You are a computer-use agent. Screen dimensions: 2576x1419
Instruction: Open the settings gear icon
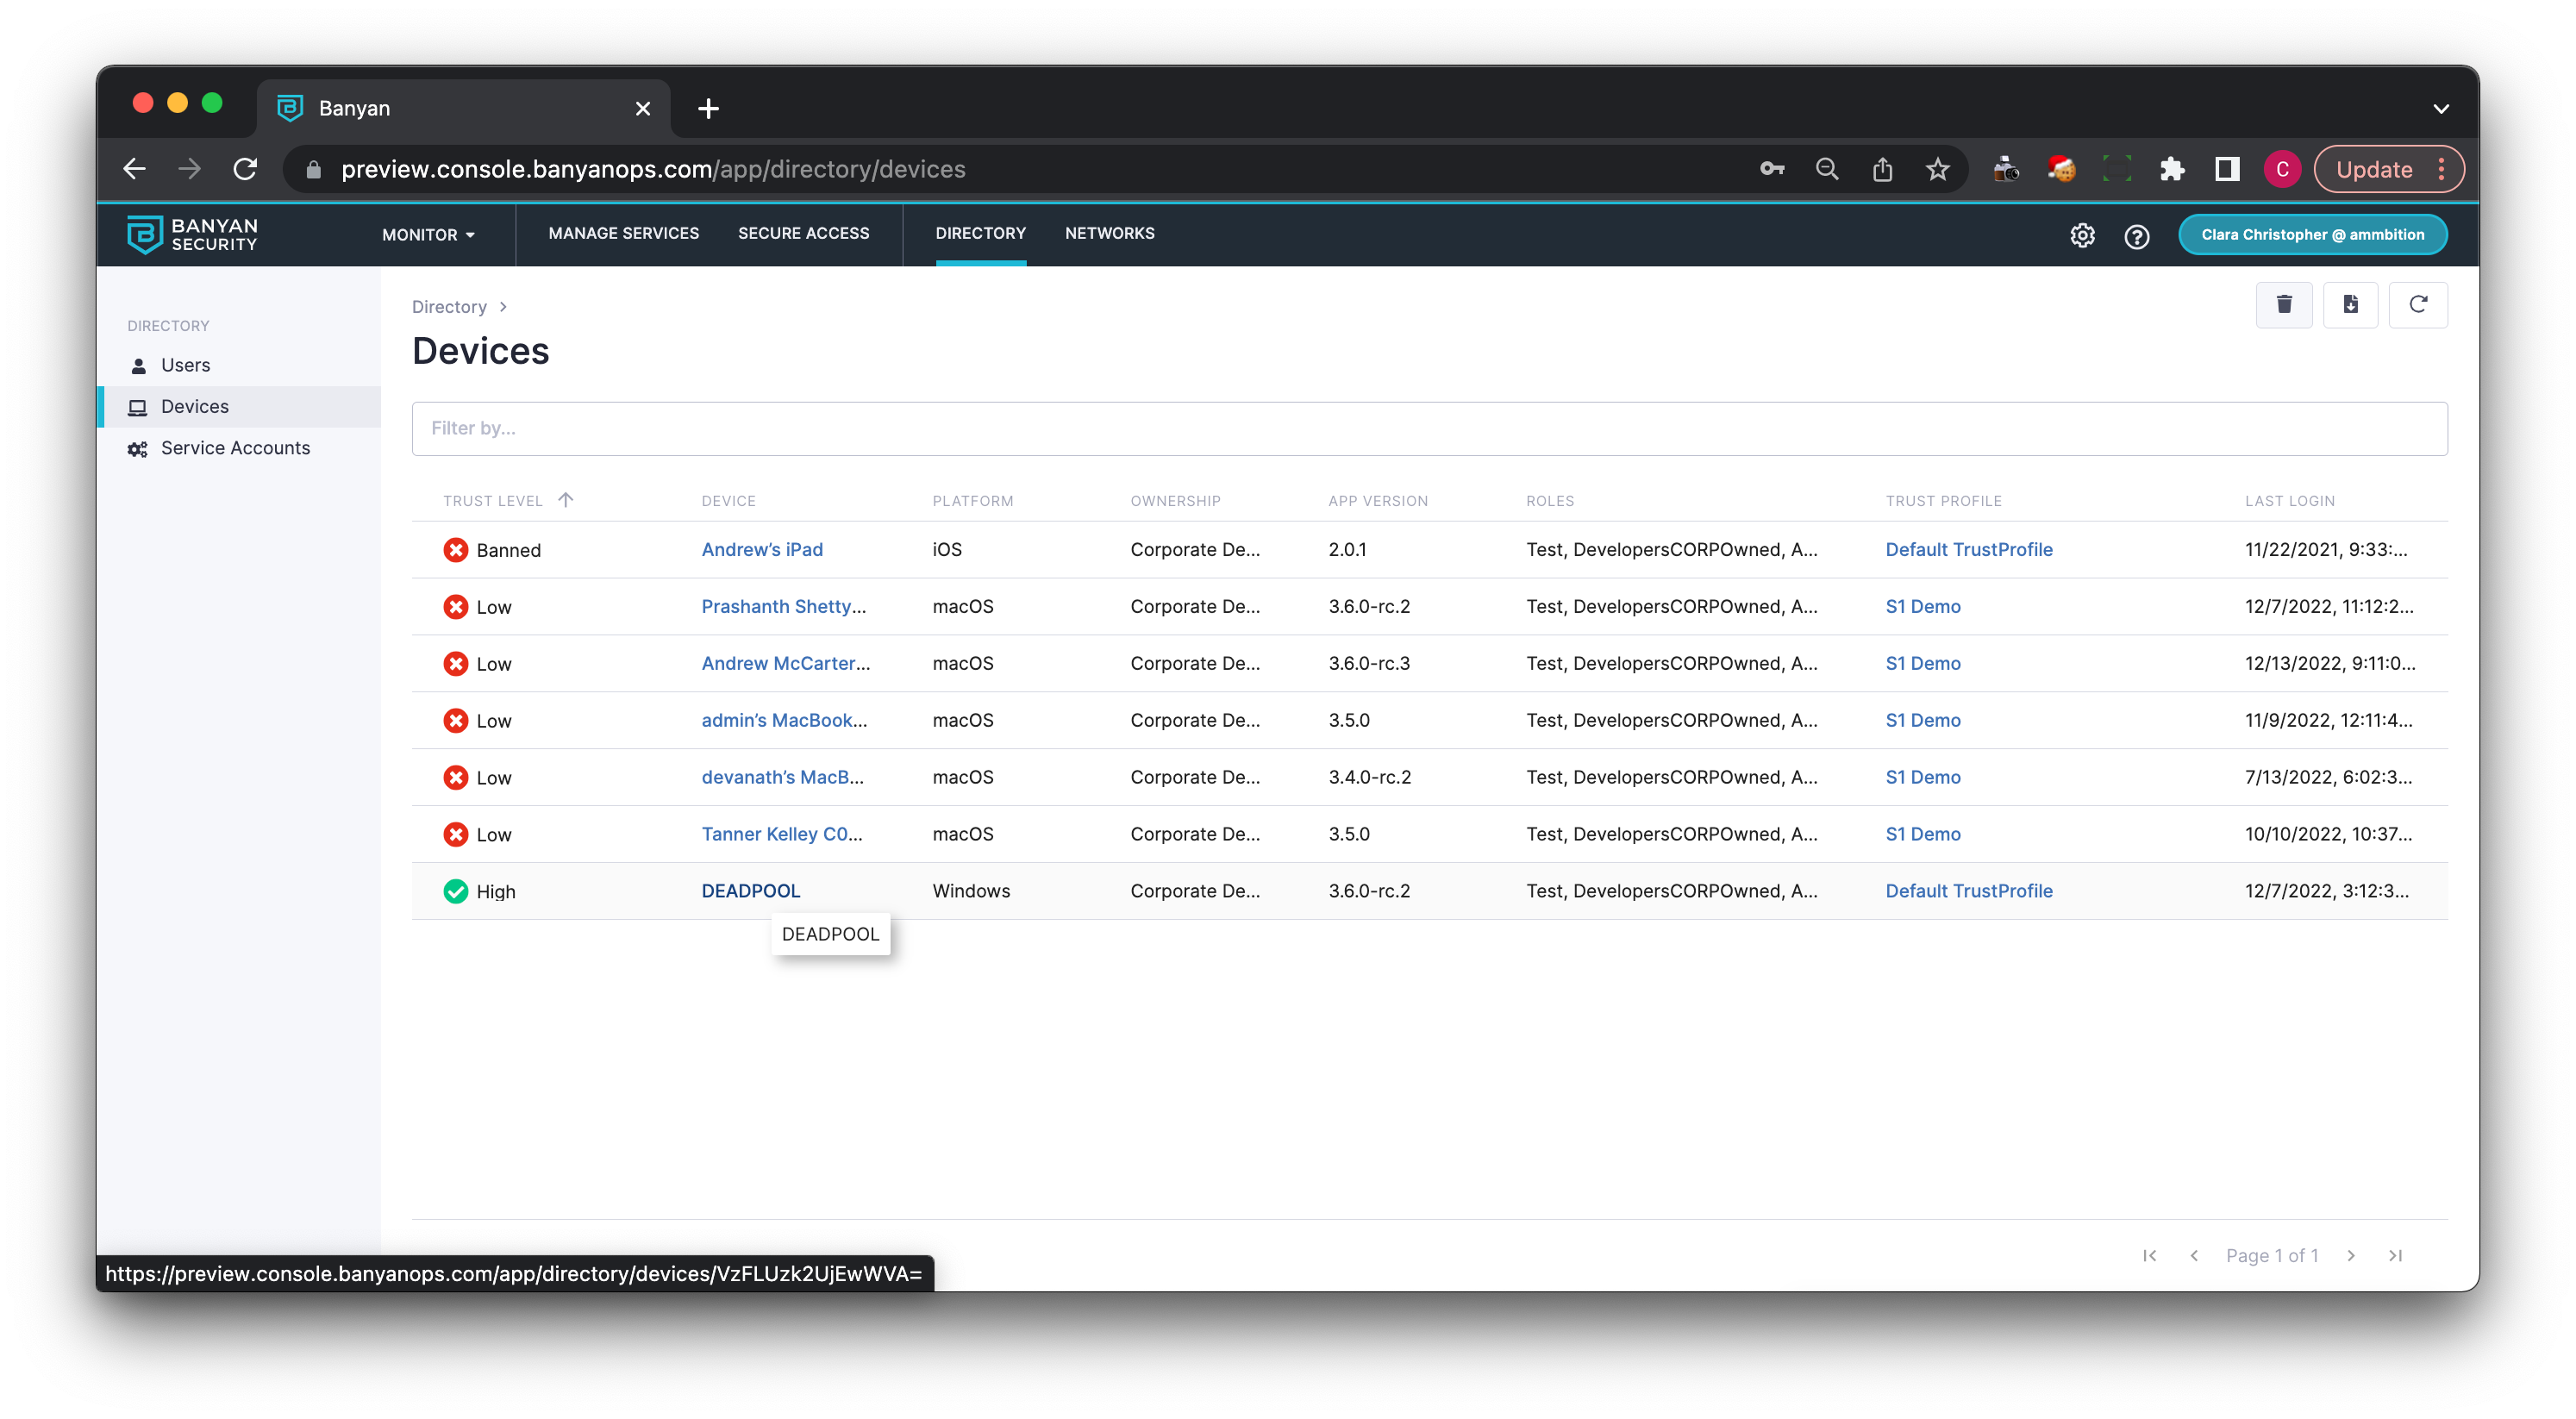click(x=2082, y=235)
